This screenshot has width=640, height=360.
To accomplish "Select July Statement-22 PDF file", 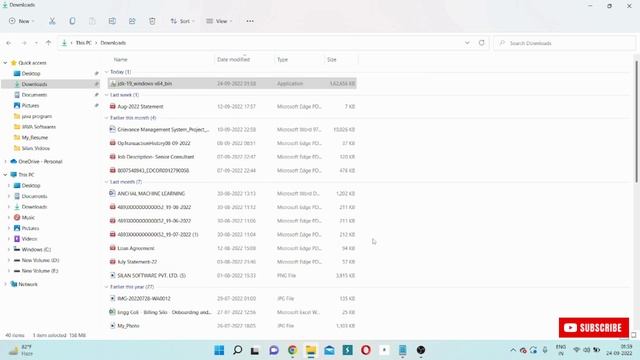I will click(x=232, y=262).
